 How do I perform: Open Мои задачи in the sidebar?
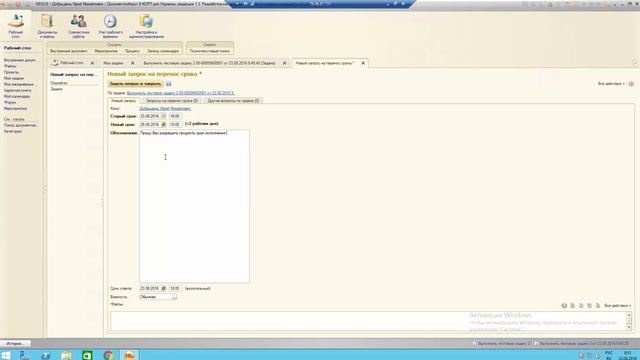(14, 78)
